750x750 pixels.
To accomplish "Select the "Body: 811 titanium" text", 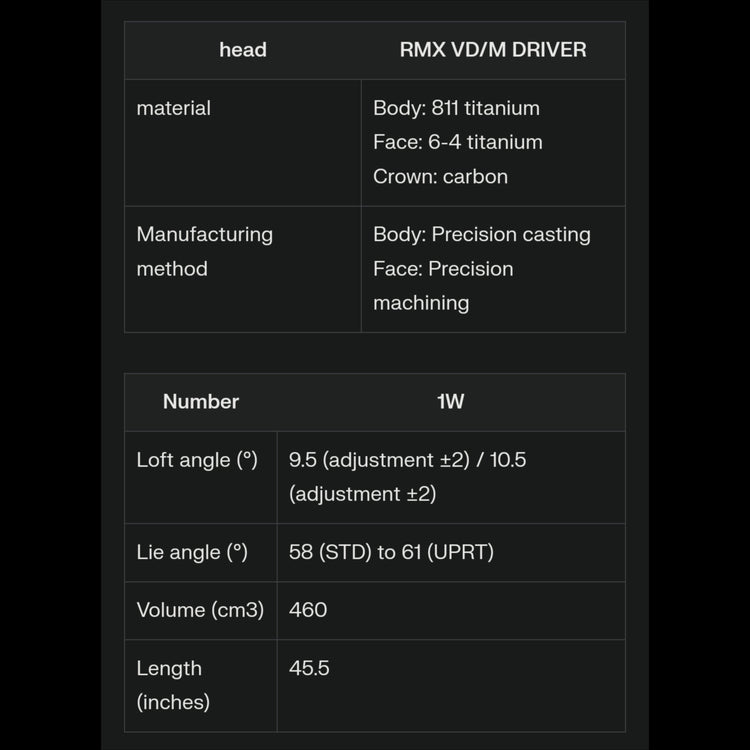I will pyautogui.click(x=456, y=108).
